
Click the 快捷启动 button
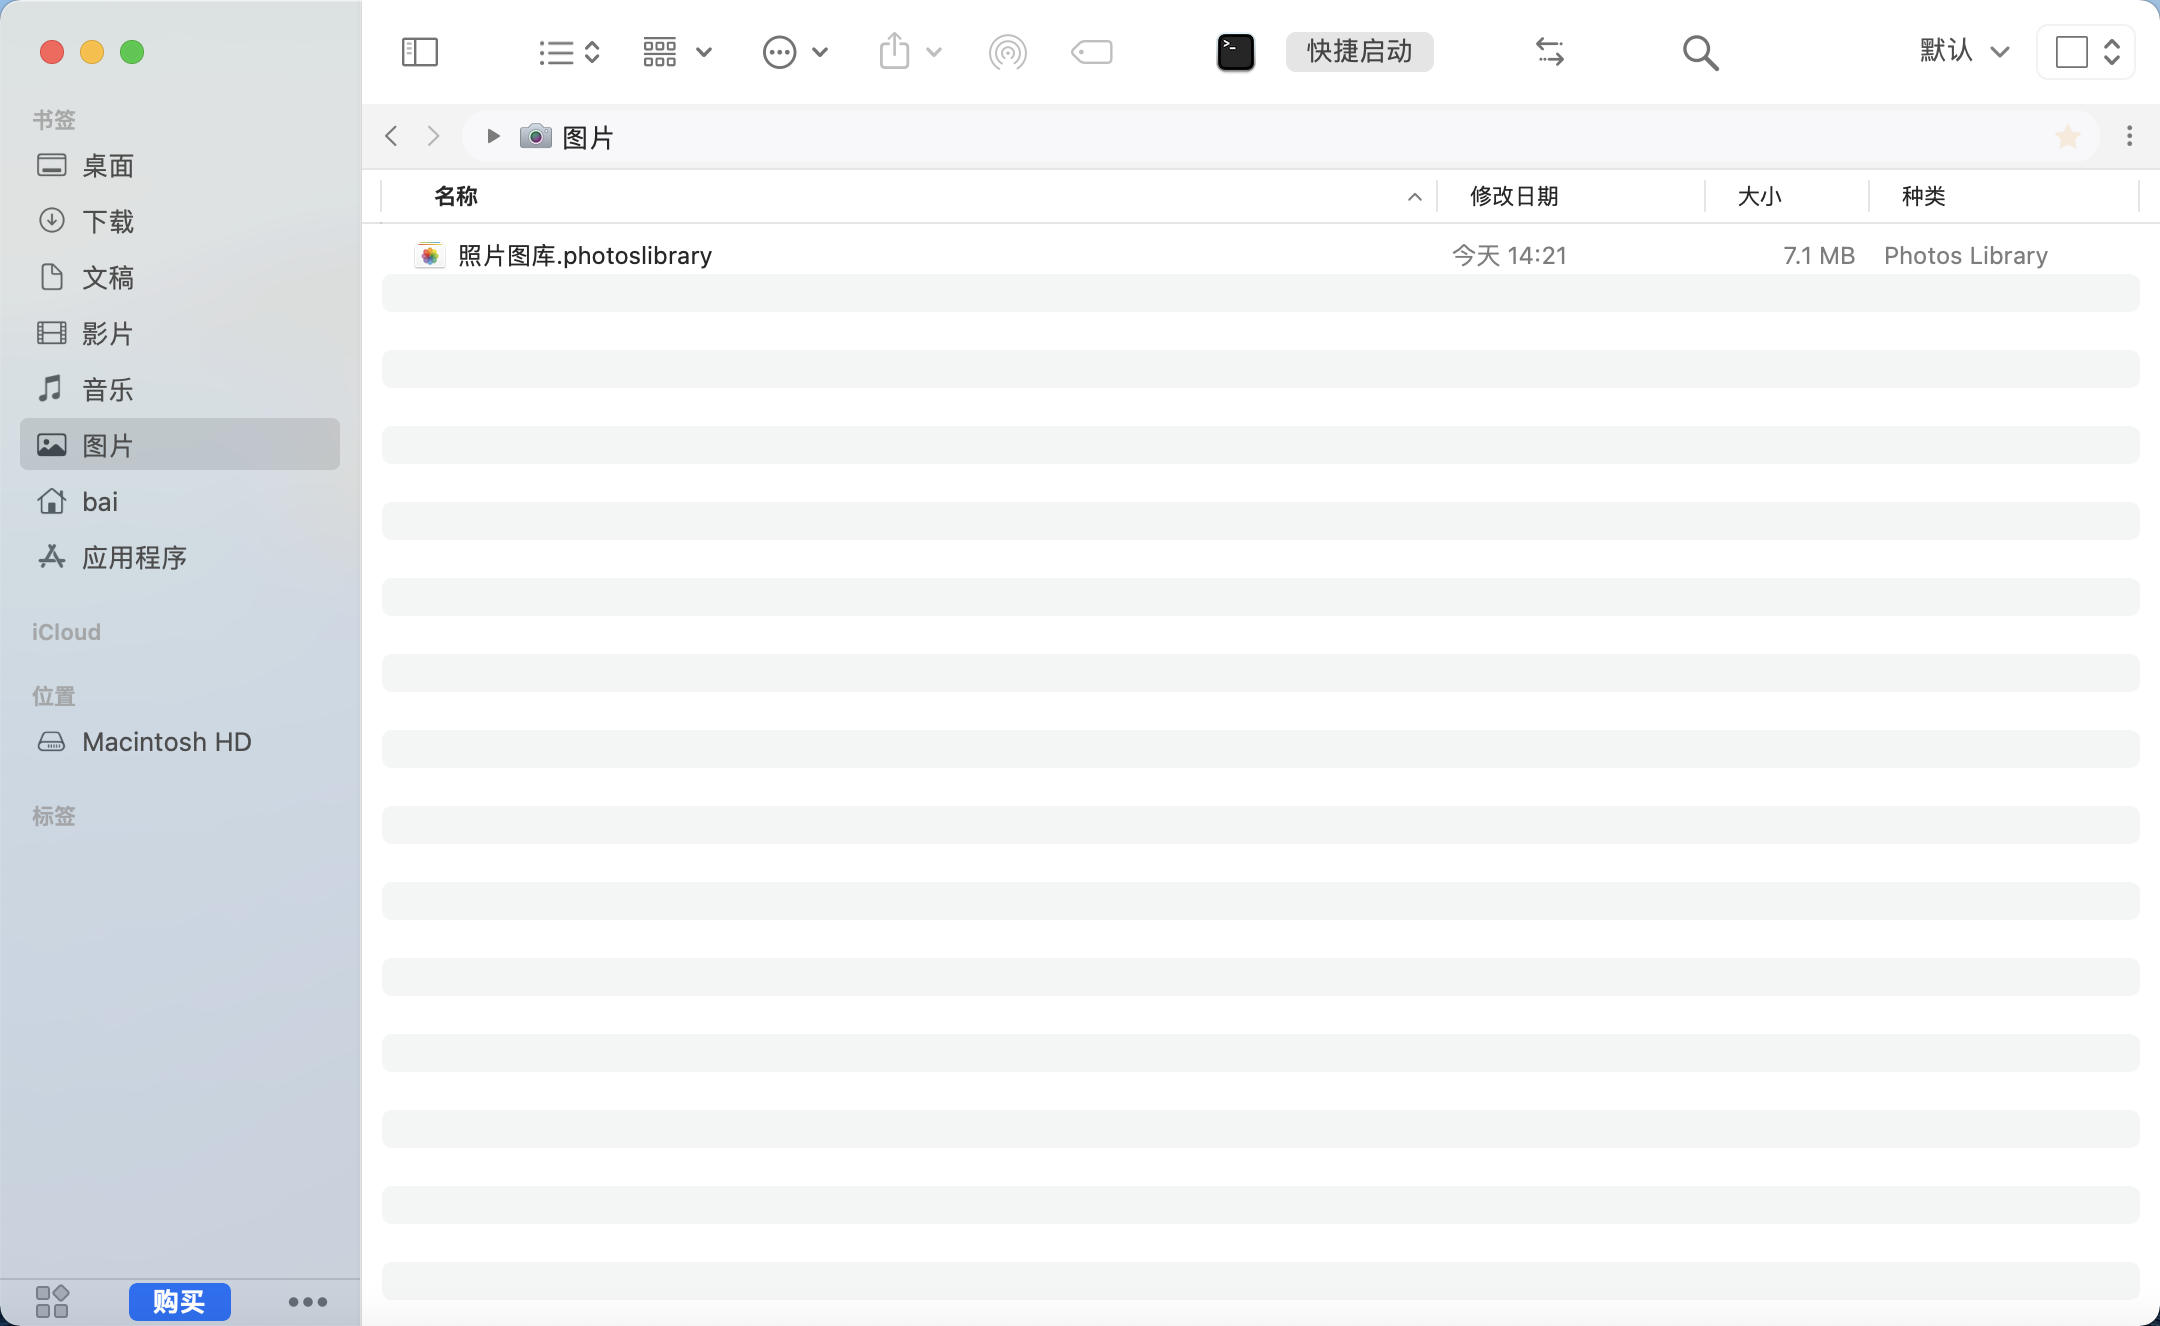click(1359, 52)
